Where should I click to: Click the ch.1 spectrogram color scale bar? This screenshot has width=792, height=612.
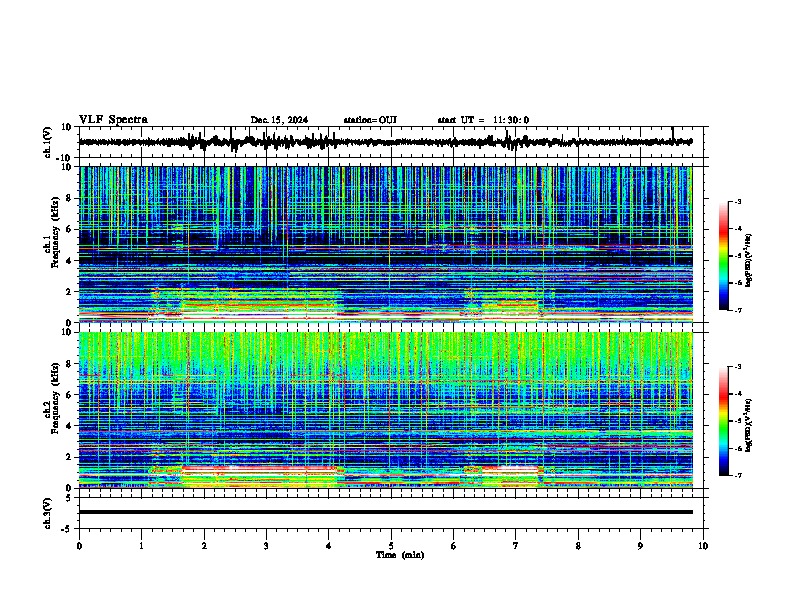tap(724, 256)
